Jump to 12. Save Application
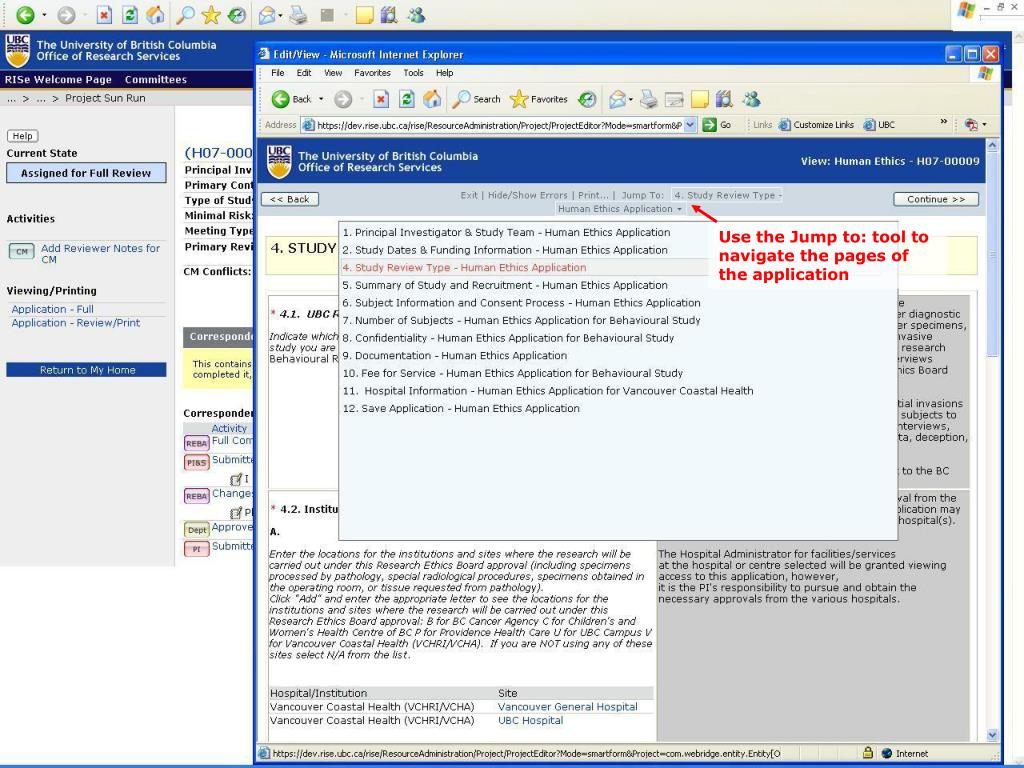Image resolution: width=1024 pixels, height=768 pixels. click(x=461, y=409)
